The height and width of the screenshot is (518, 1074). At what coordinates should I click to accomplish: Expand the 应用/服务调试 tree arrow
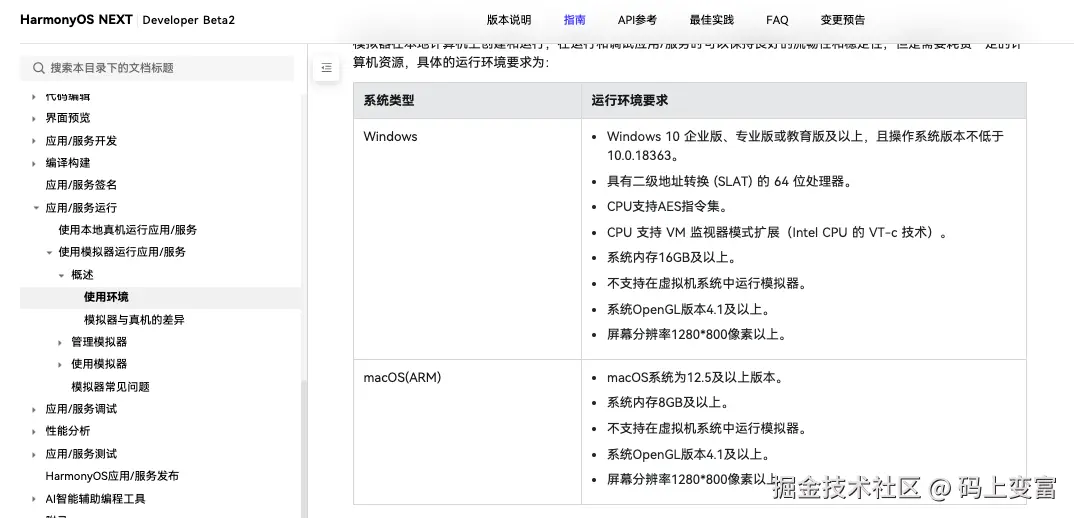click(x=34, y=410)
